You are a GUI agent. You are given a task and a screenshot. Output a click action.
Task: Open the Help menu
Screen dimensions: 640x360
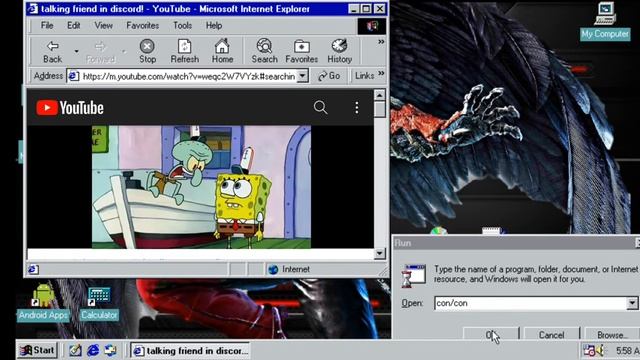[213, 25]
